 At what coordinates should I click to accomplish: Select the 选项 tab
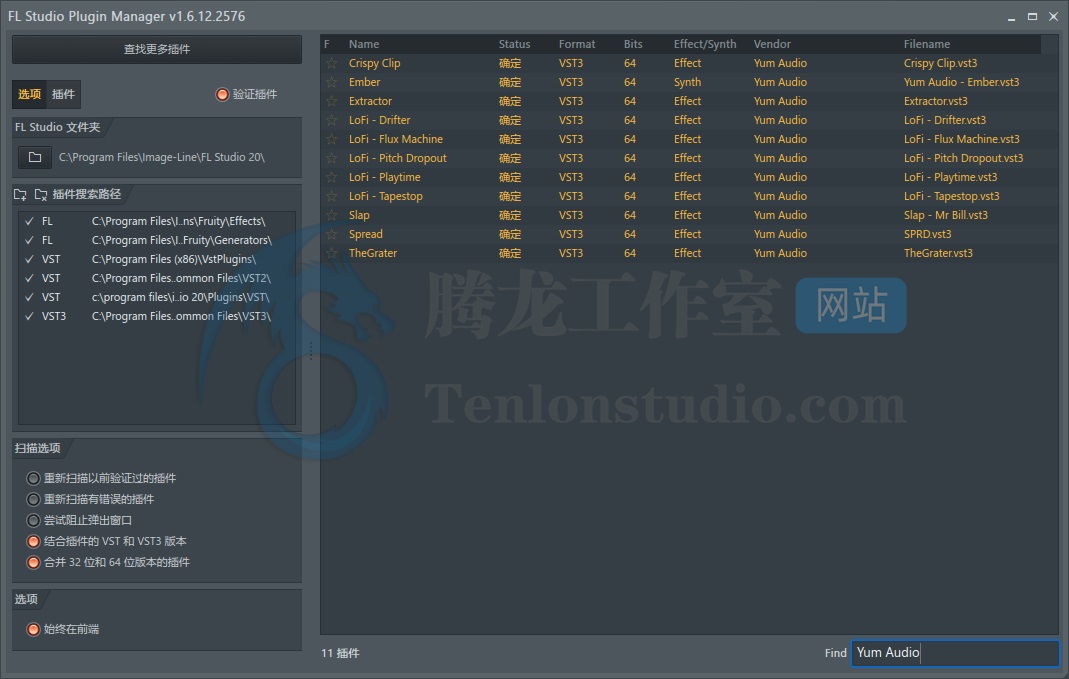click(30, 94)
